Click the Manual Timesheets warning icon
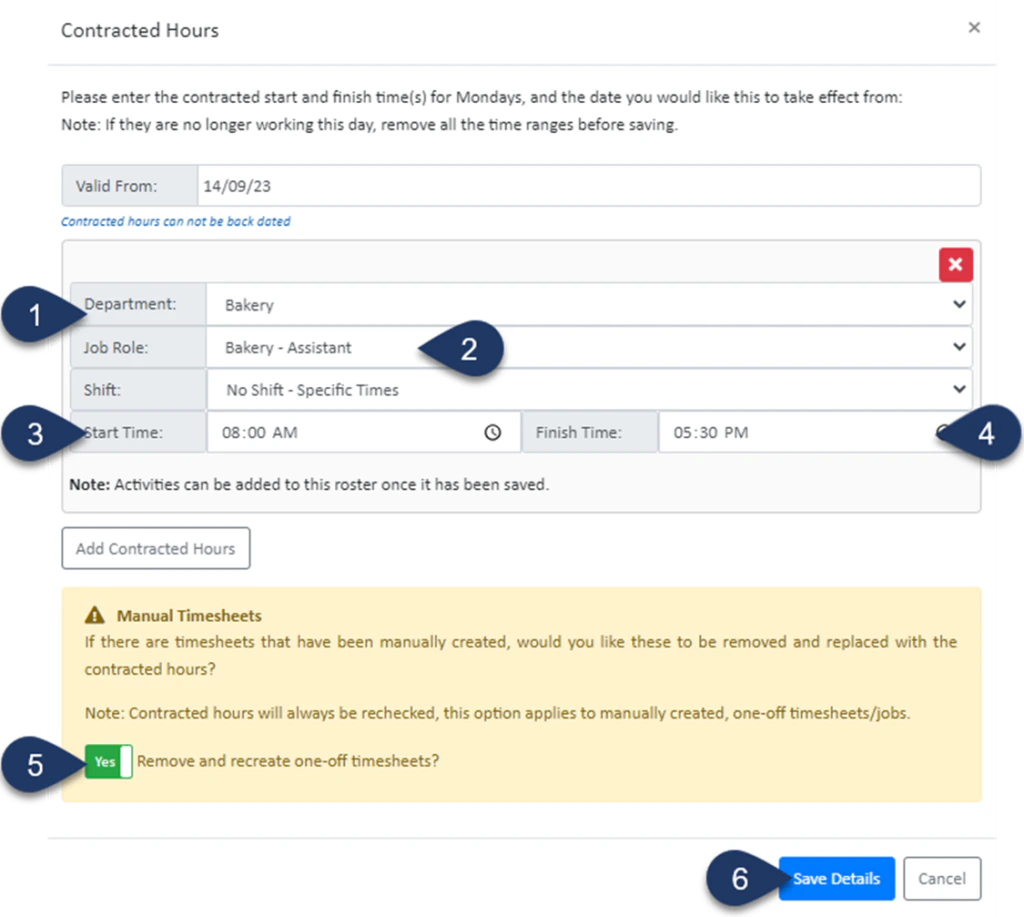The image size is (1024, 917). click(95, 615)
